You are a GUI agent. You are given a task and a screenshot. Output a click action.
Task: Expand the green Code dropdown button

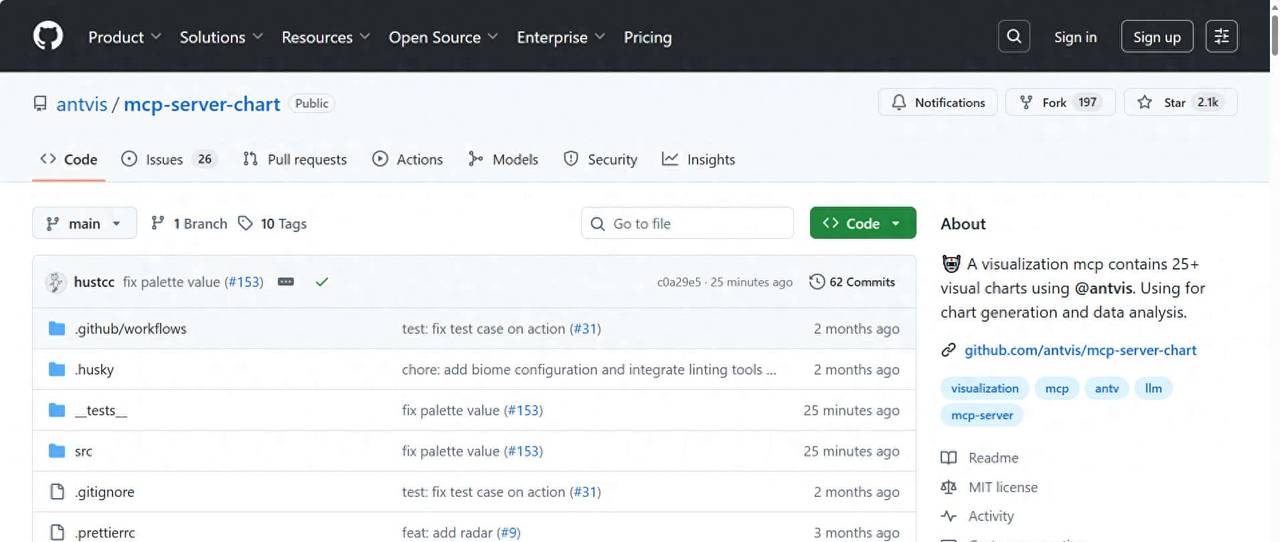coord(862,224)
